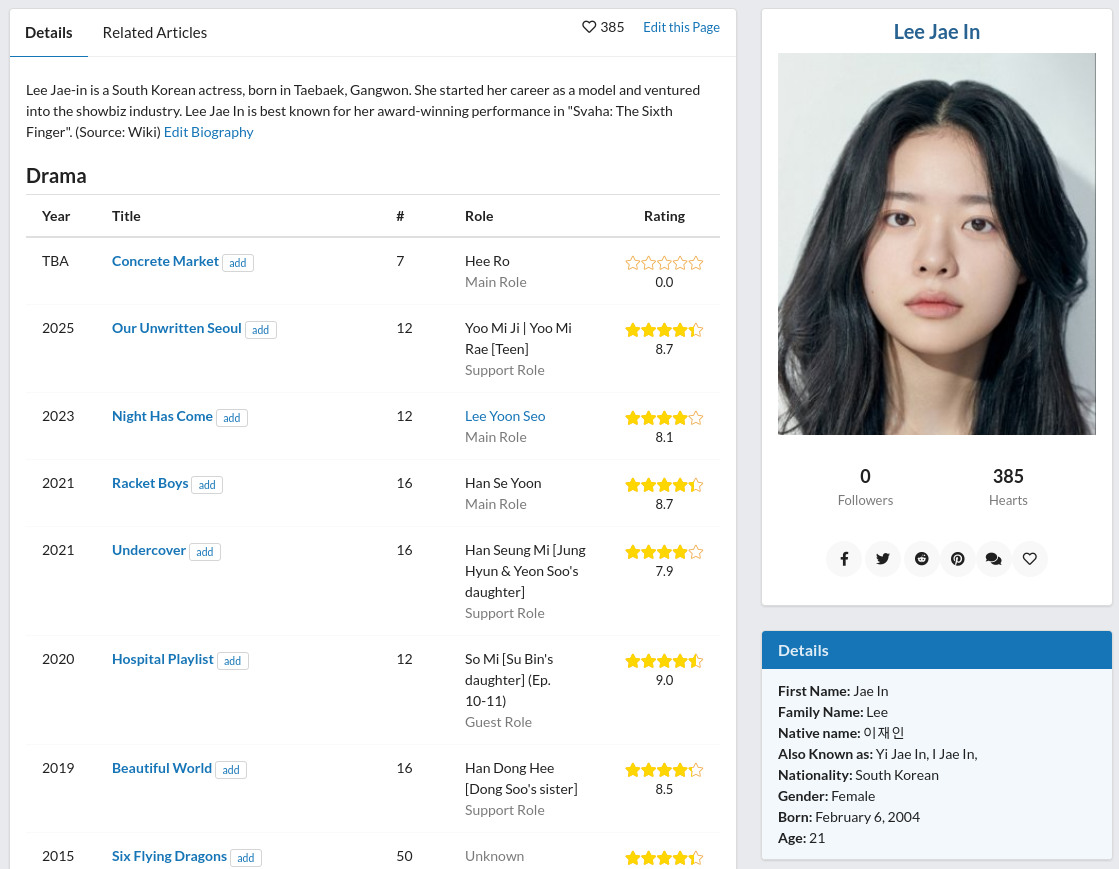The height and width of the screenshot is (869, 1119).
Task: Click star rating of Undercover
Action: [664, 552]
